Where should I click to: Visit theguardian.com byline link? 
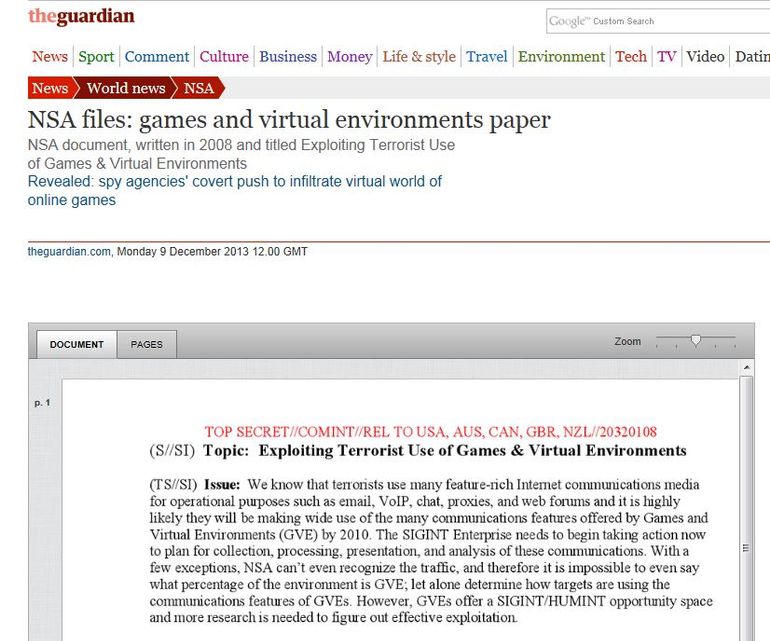68,252
